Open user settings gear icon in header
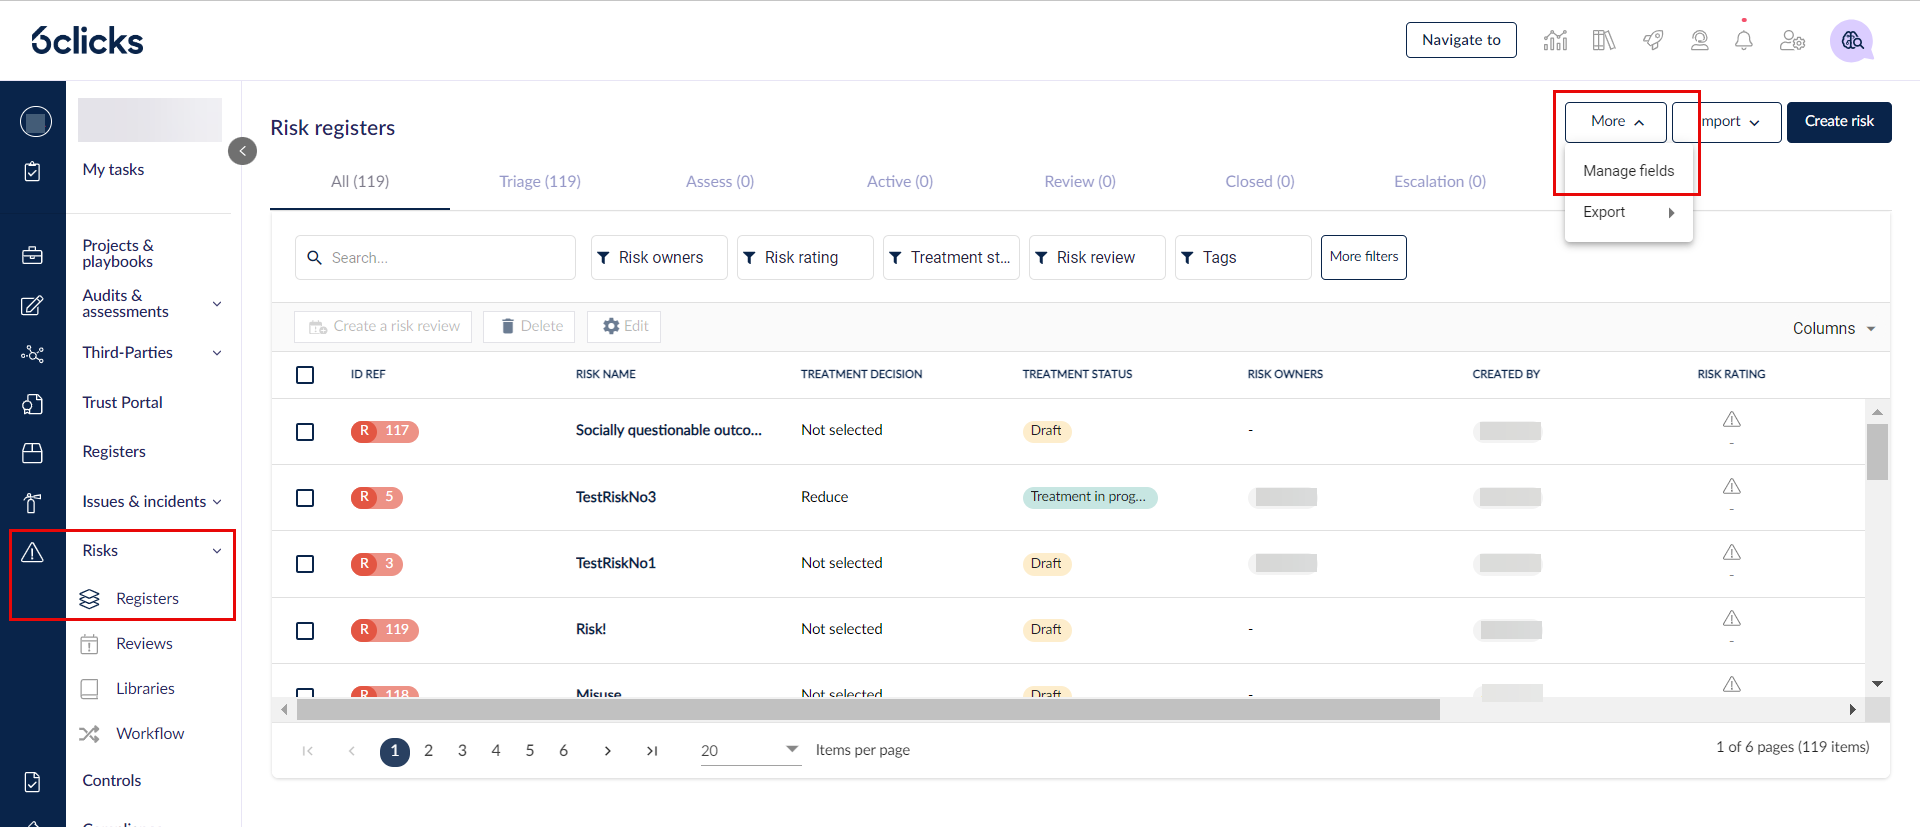Screen dimensions: 1920x827 (1792, 40)
